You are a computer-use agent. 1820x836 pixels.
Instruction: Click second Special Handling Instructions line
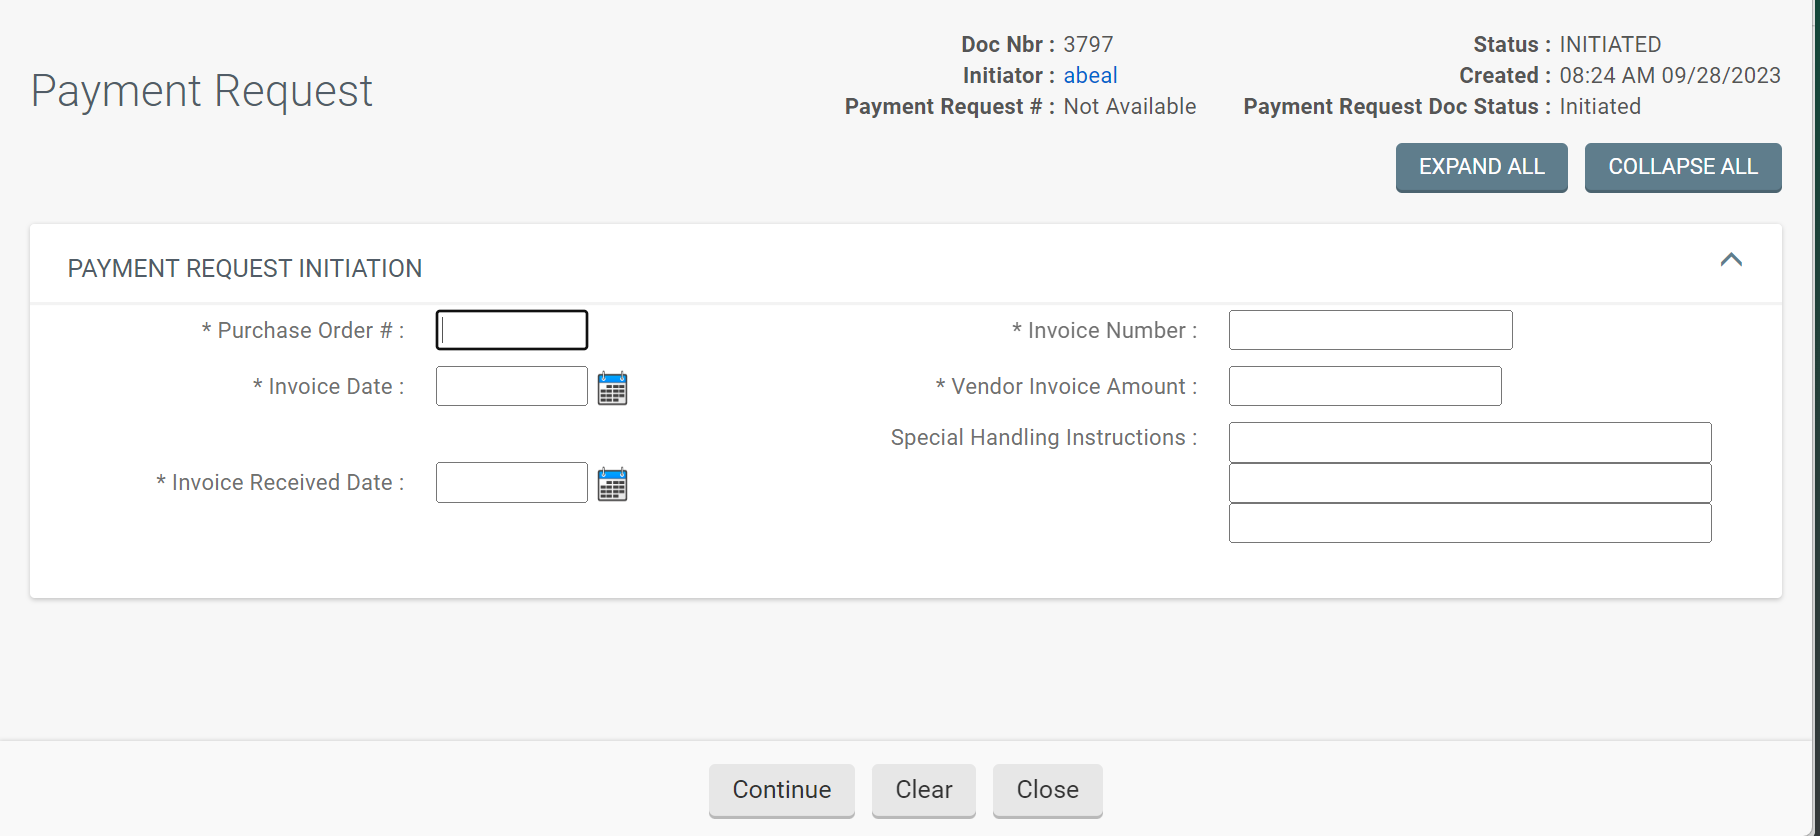1469,483
